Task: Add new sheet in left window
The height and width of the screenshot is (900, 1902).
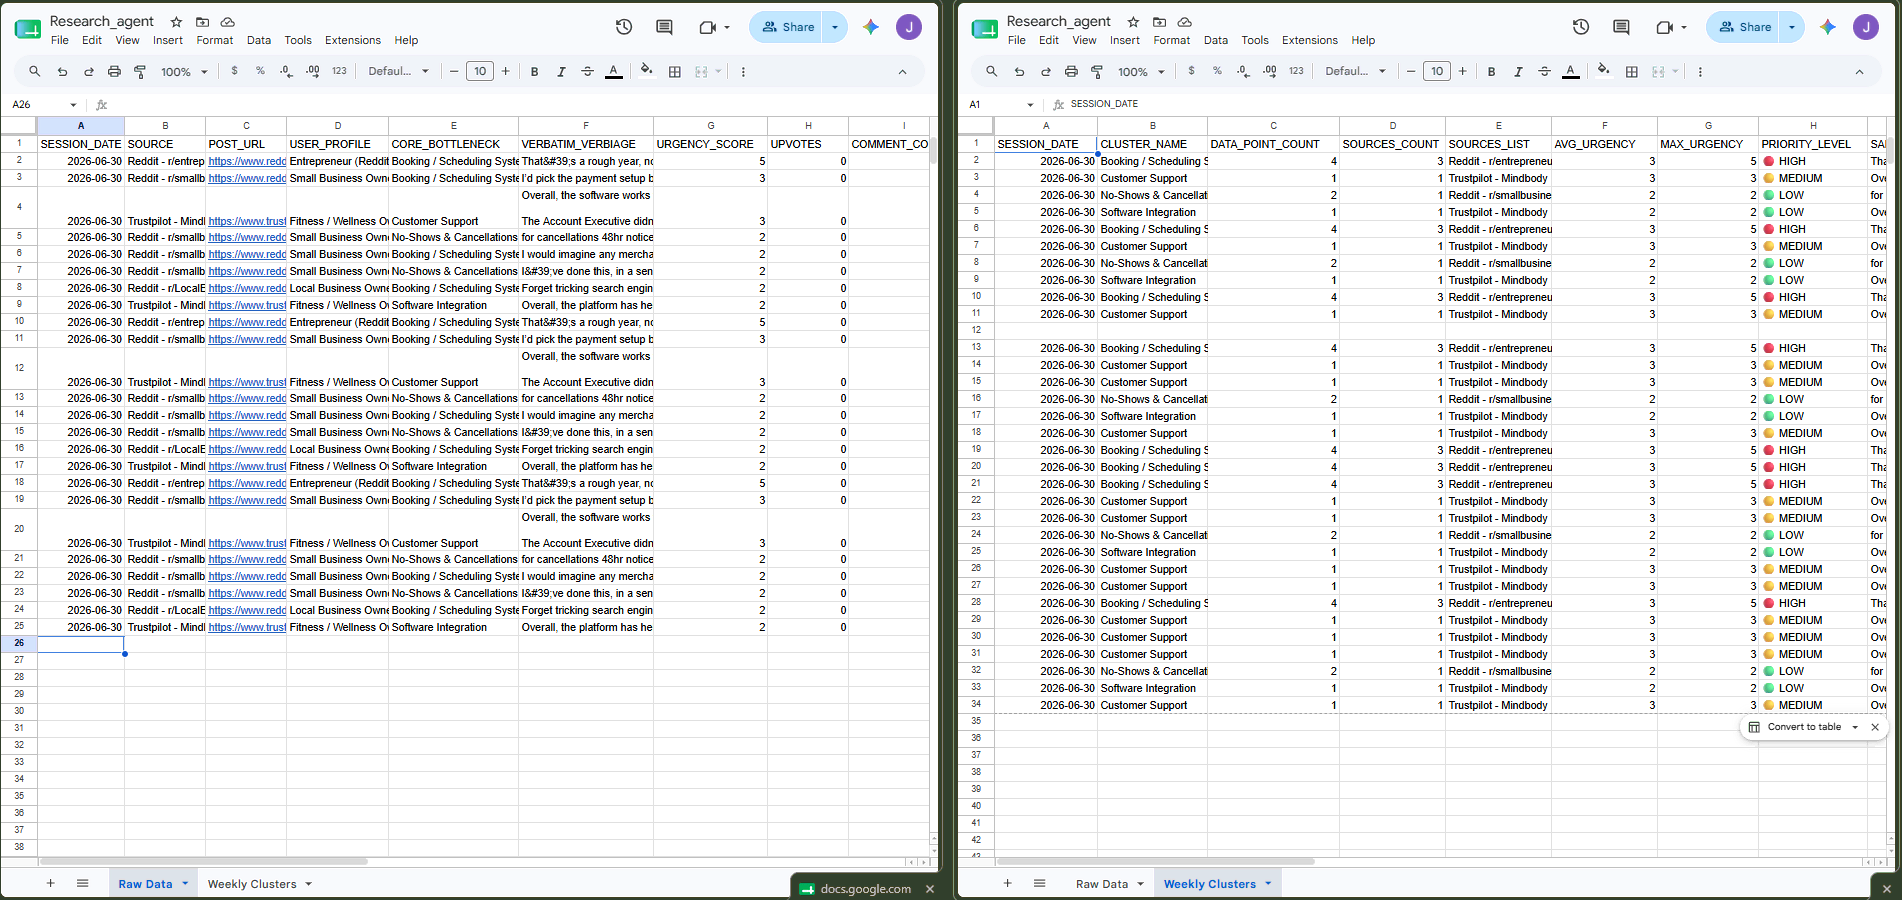Action: [x=50, y=883]
